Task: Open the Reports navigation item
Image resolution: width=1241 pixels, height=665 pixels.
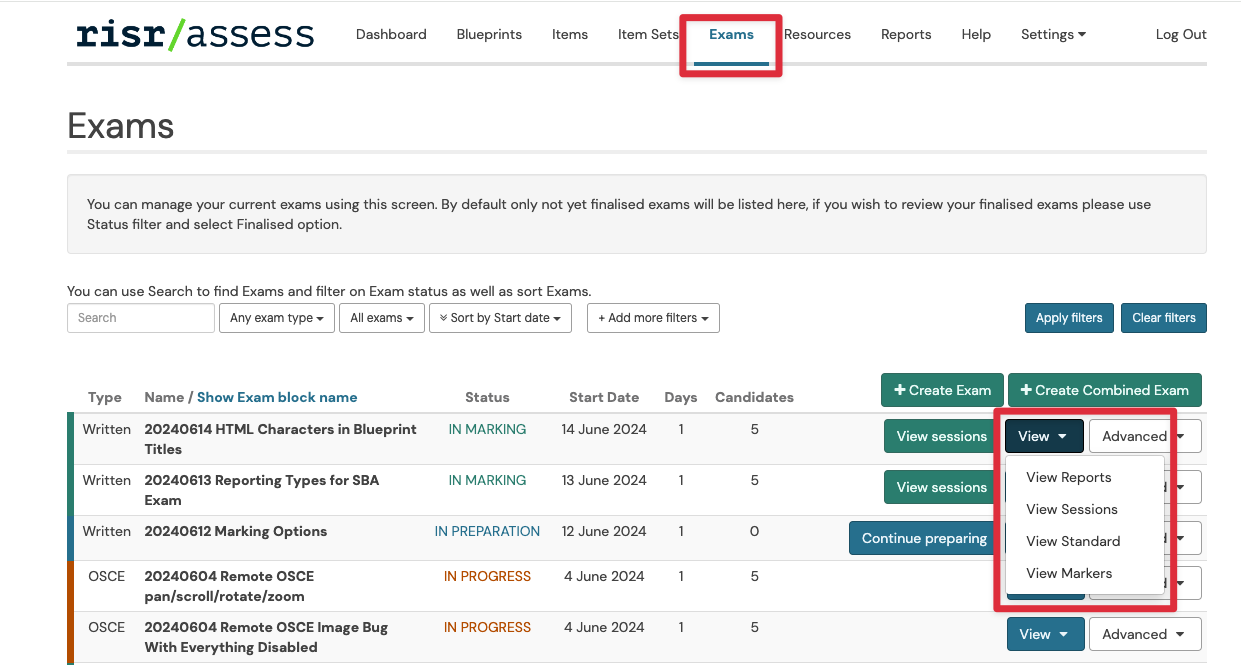Action: click(906, 34)
